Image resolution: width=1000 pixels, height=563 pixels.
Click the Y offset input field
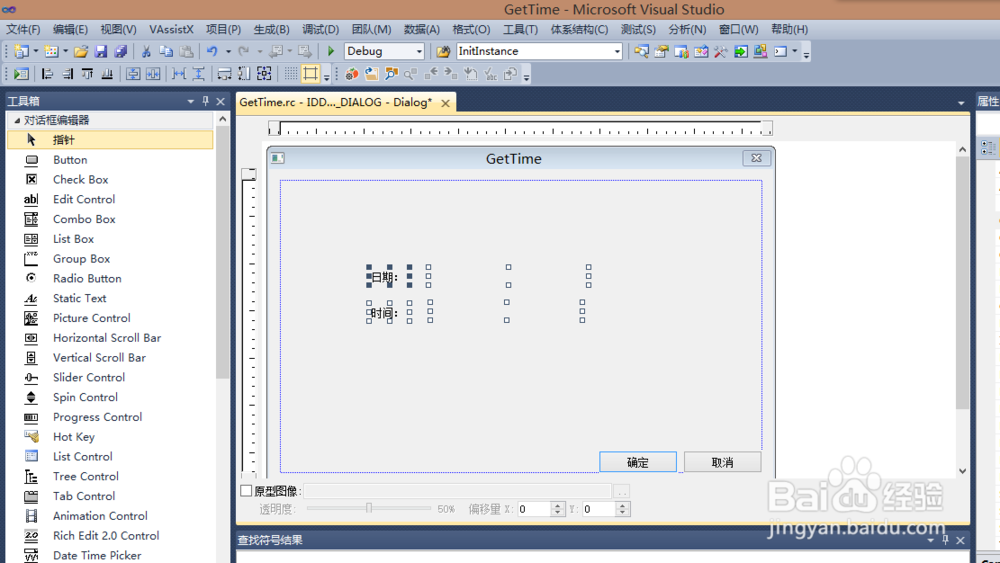pyautogui.click(x=598, y=509)
